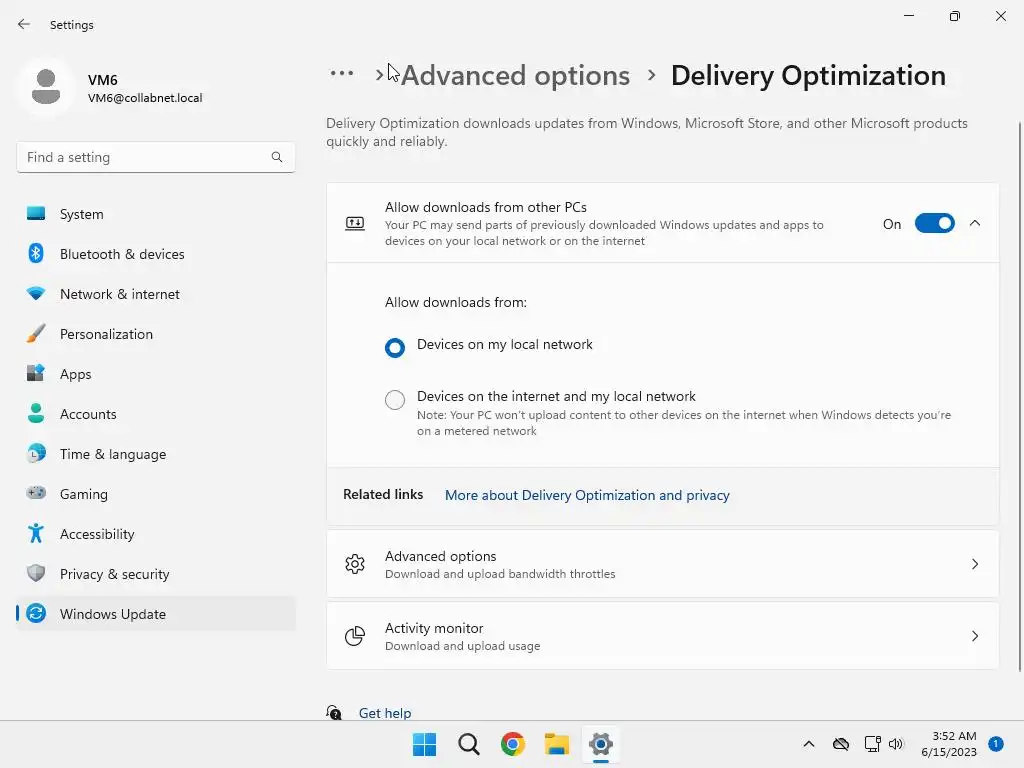Select Devices on my local network
Image resolution: width=1024 pixels, height=768 pixels.
395,347
